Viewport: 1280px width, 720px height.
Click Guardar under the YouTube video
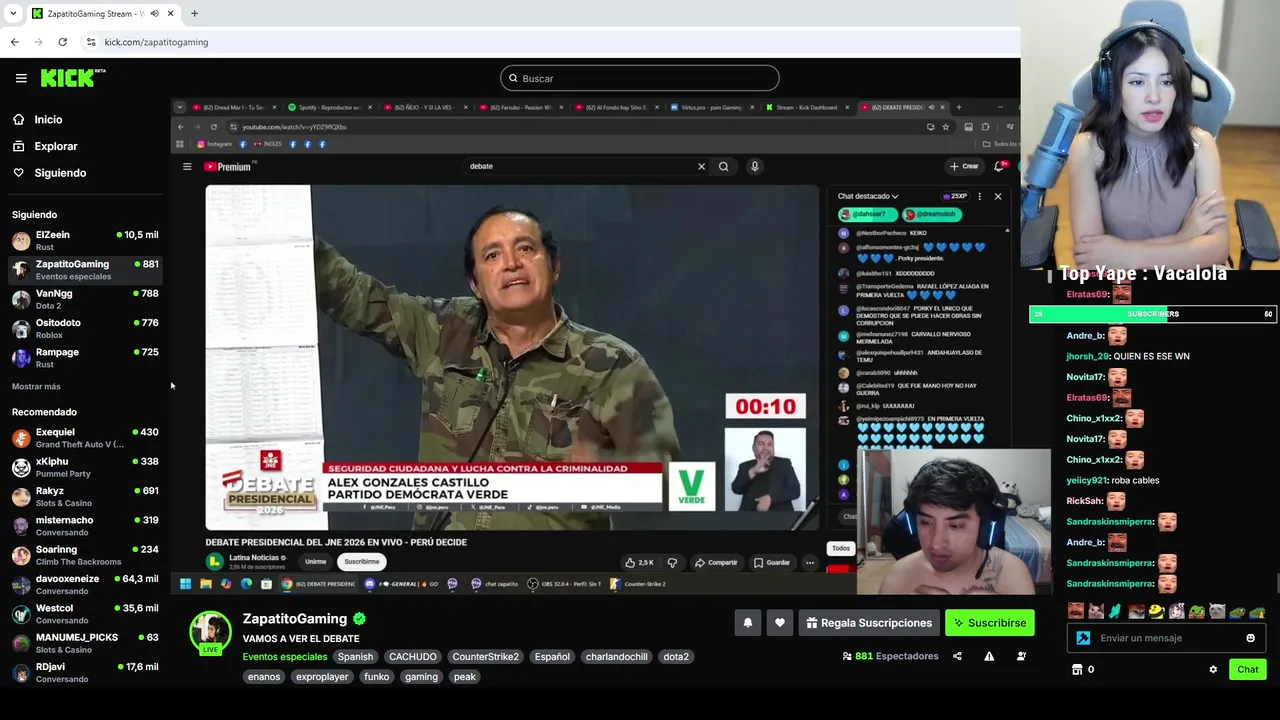pos(771,562)
